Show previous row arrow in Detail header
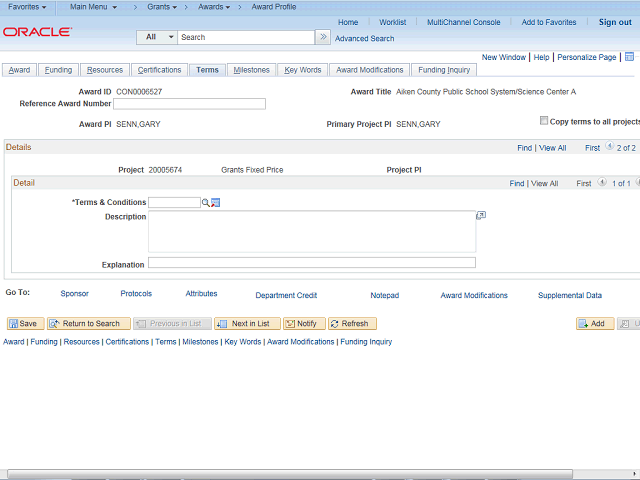This screenshot has height=480, width=640. click(602, 182)
